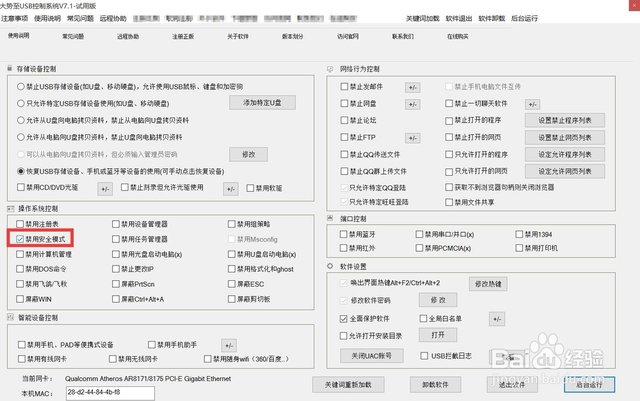Open the 注意事项 menu
The height and width of the screenshot is (401, 640).
pos(14,18)
